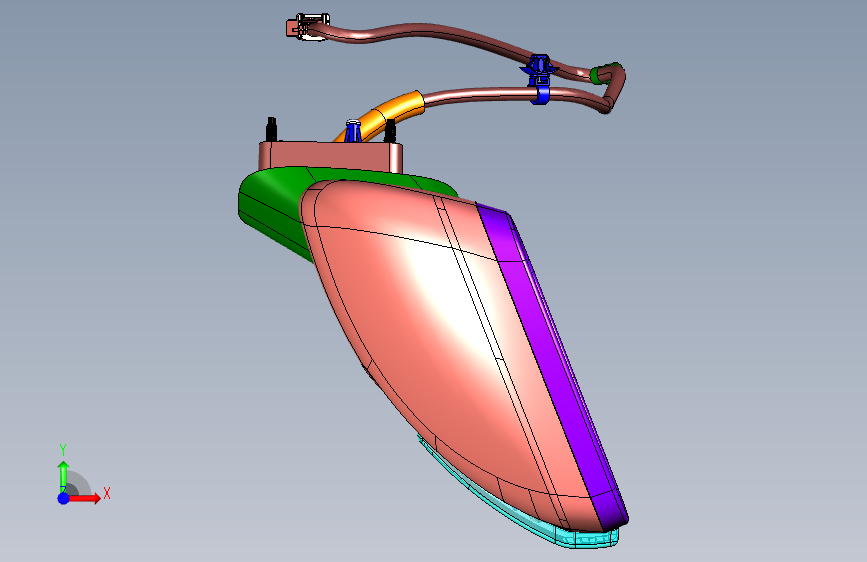Select the green grommet at the cable bend
Image resolution: width=867 pixels, height=562 pixels.
597,75
